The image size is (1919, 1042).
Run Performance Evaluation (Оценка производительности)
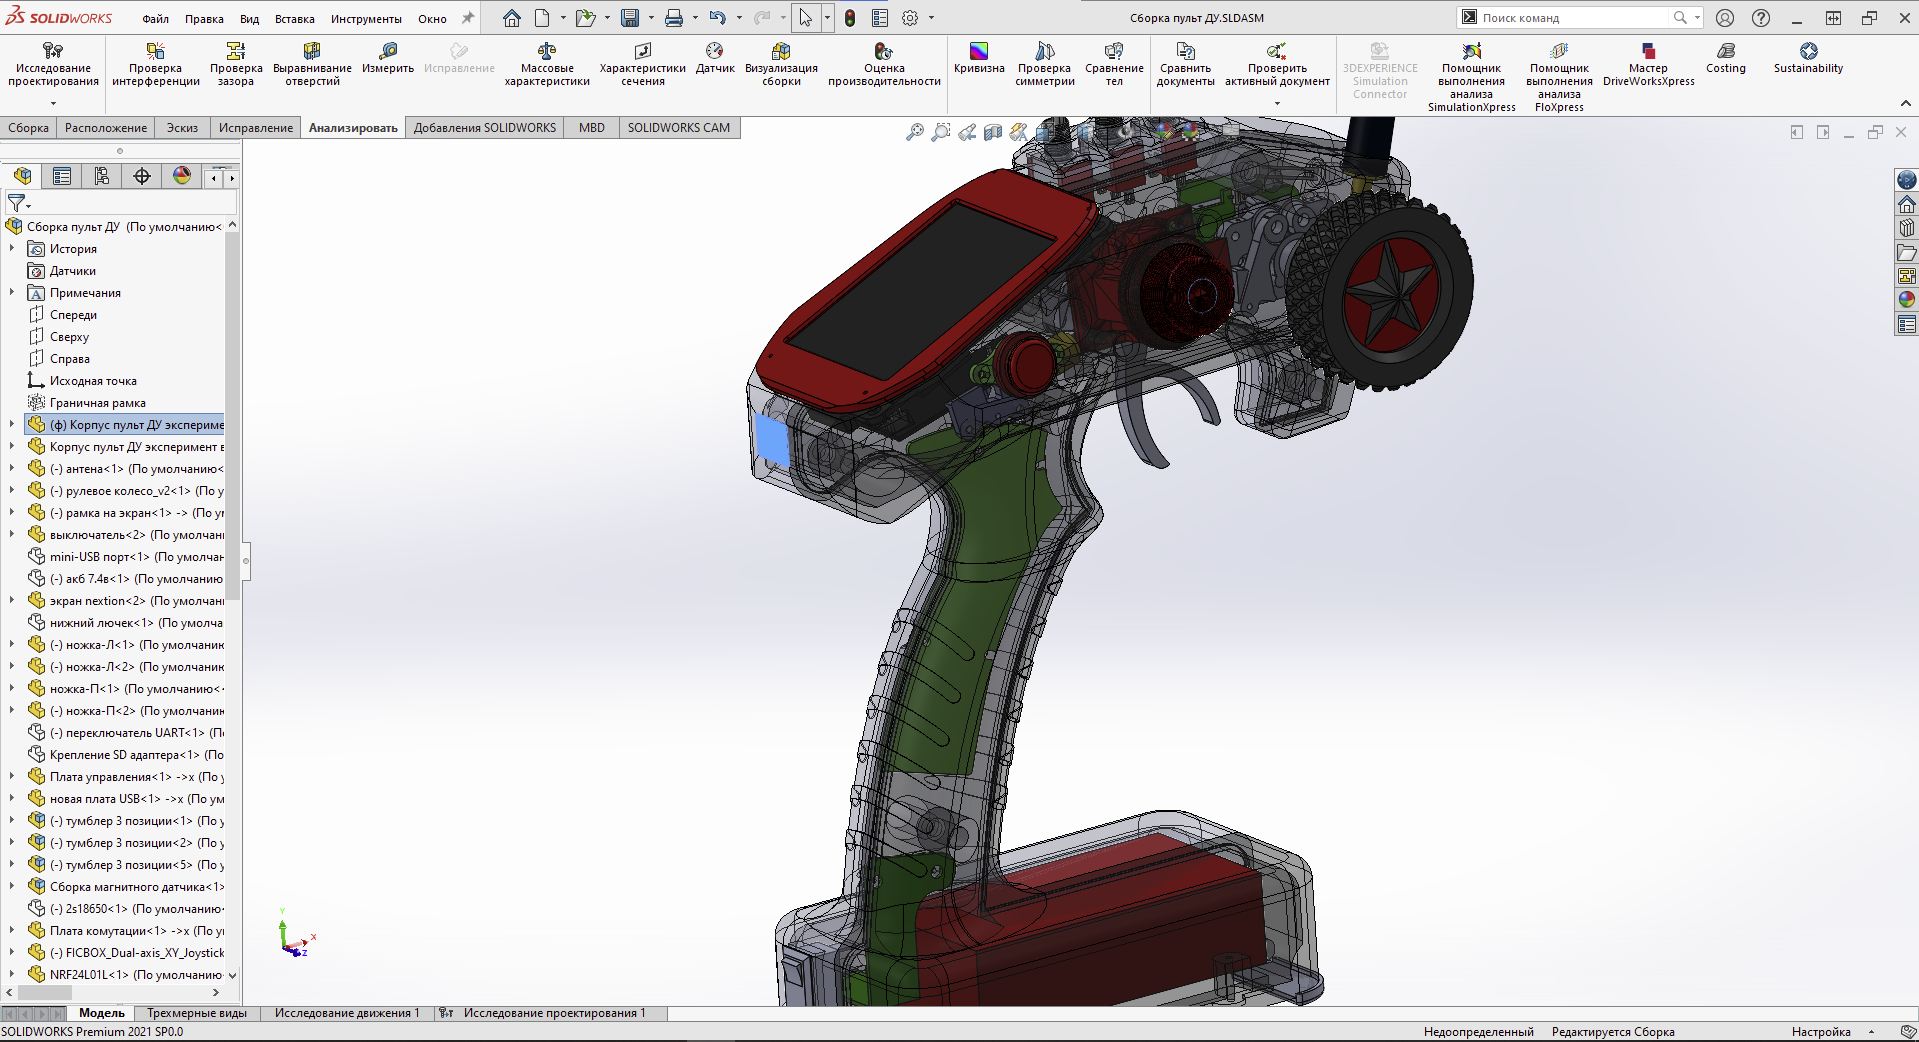(884, 64)
